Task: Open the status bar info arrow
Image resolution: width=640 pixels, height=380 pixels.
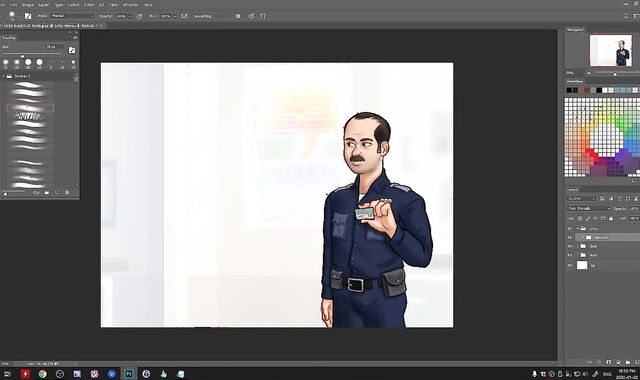Action: (x=75, y=363)
